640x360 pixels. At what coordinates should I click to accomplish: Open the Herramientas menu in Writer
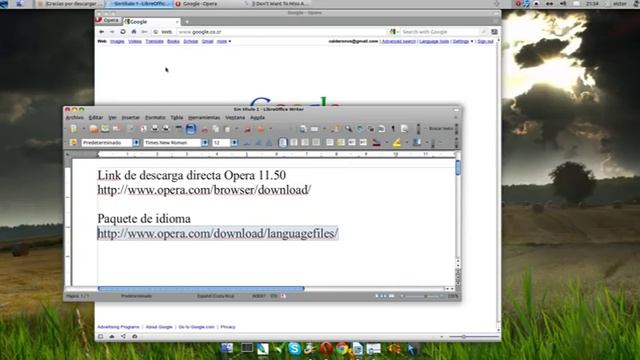[x=204, y=118]
